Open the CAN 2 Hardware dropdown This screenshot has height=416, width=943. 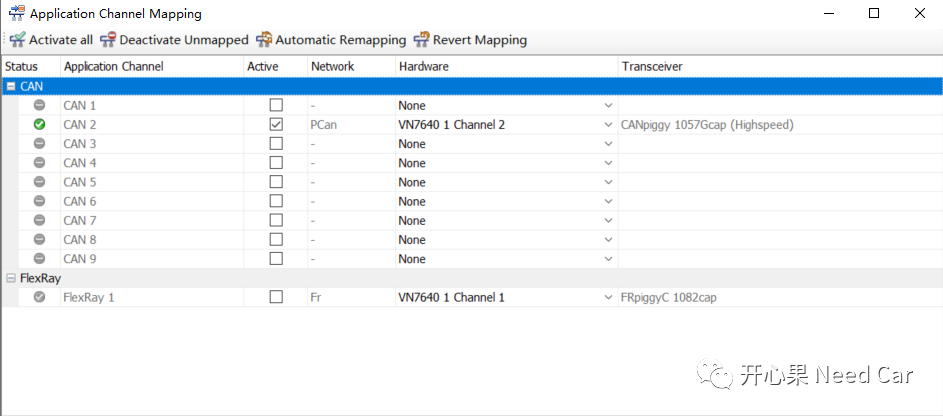coord(608,125)
